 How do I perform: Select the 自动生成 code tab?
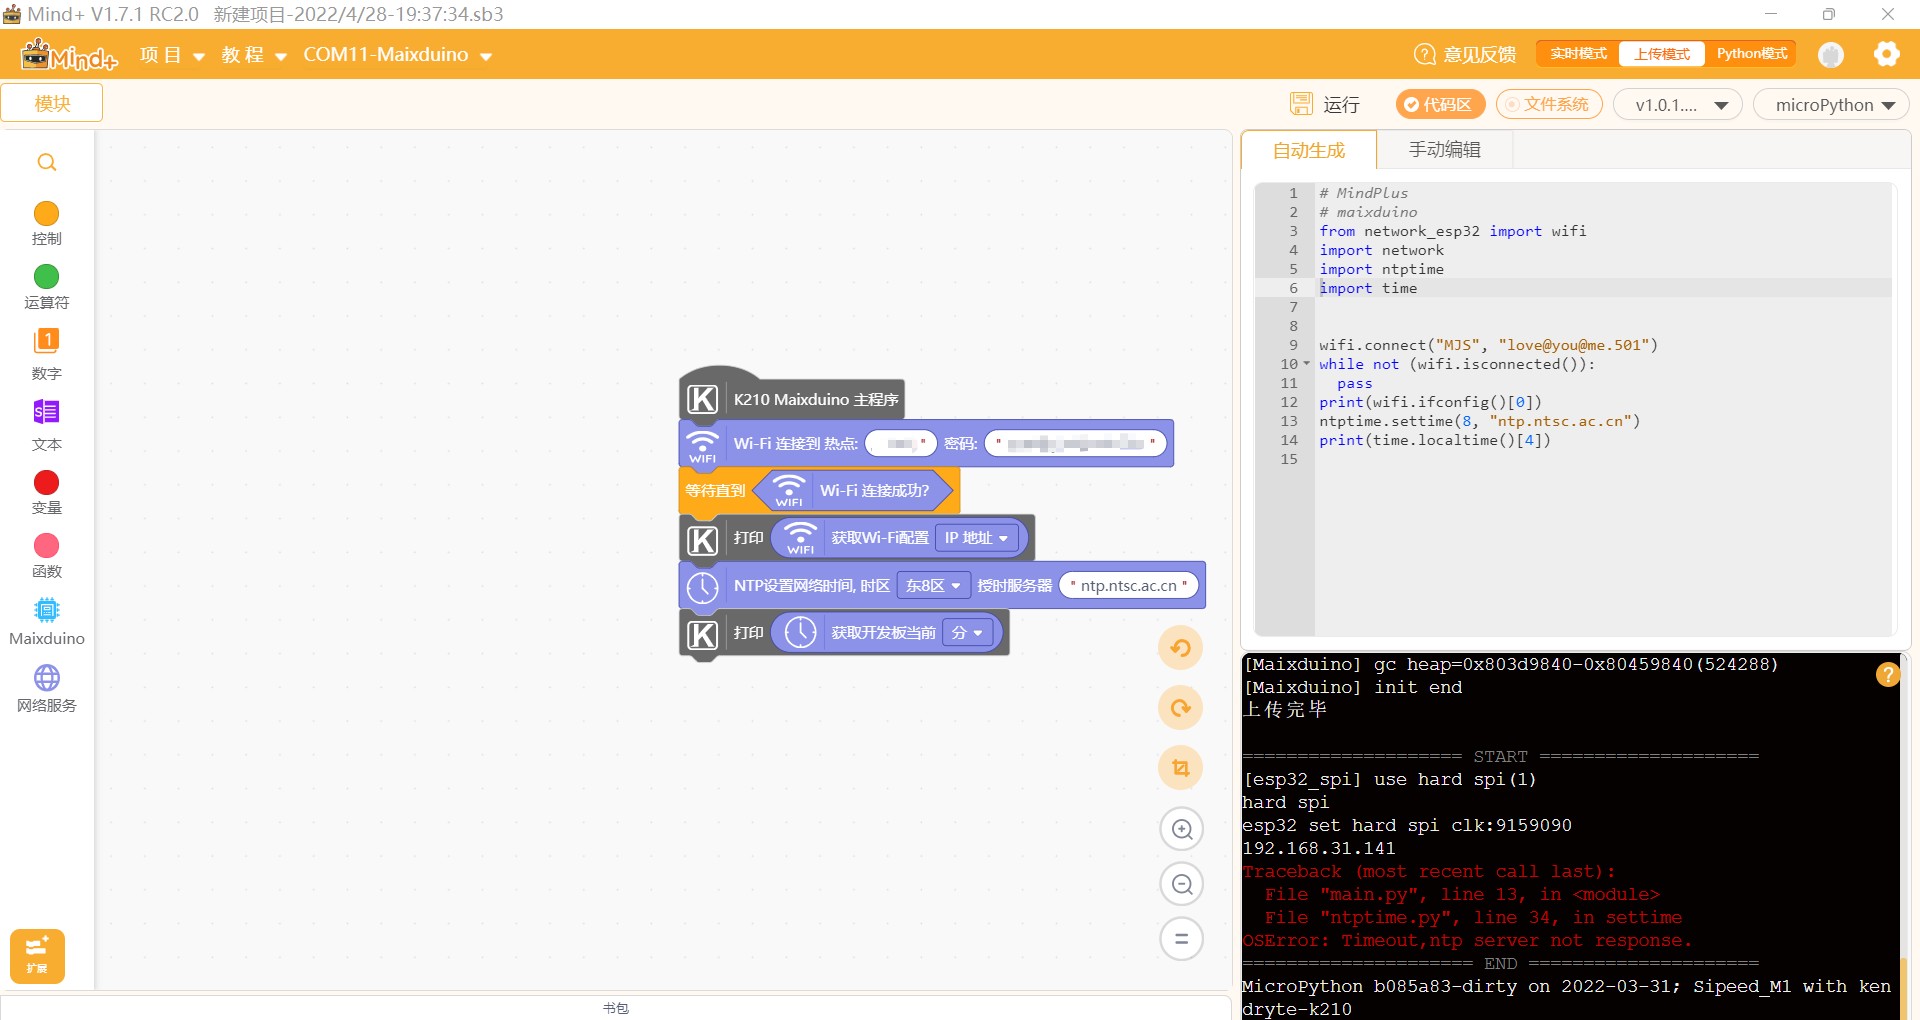coord(1308,150)
